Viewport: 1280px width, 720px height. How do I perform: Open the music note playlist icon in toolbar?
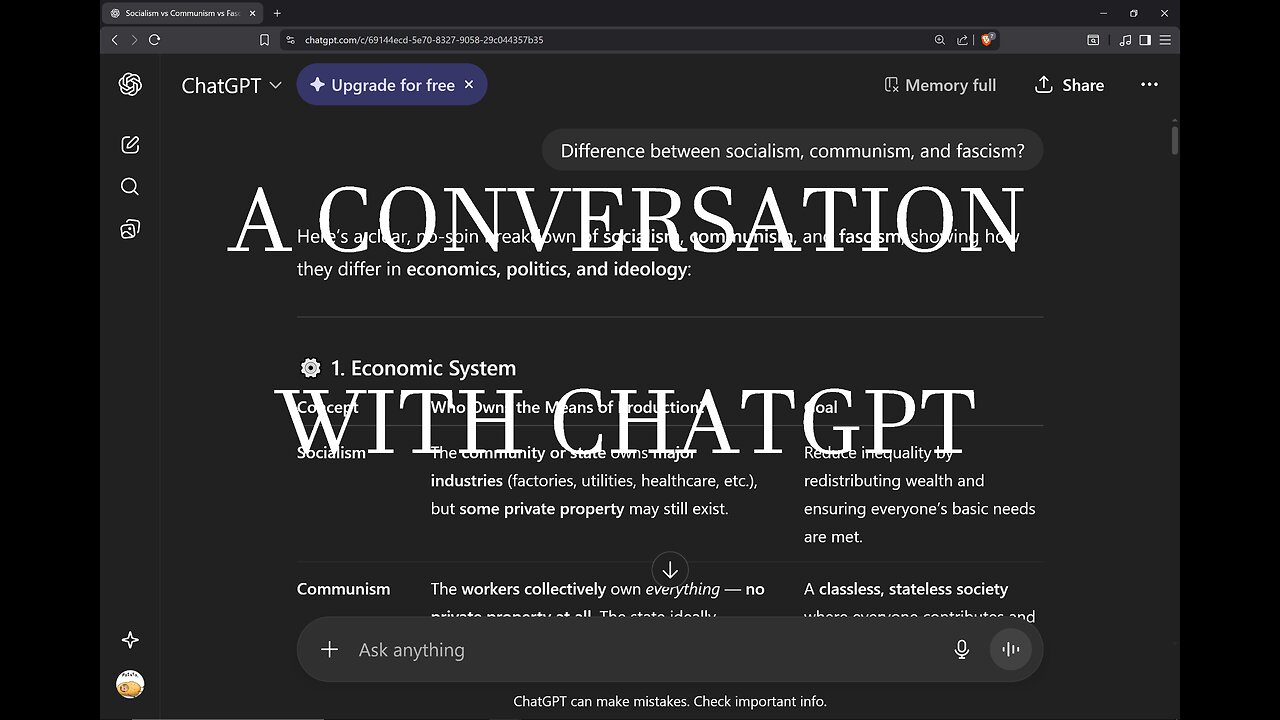pos(1126,40)
